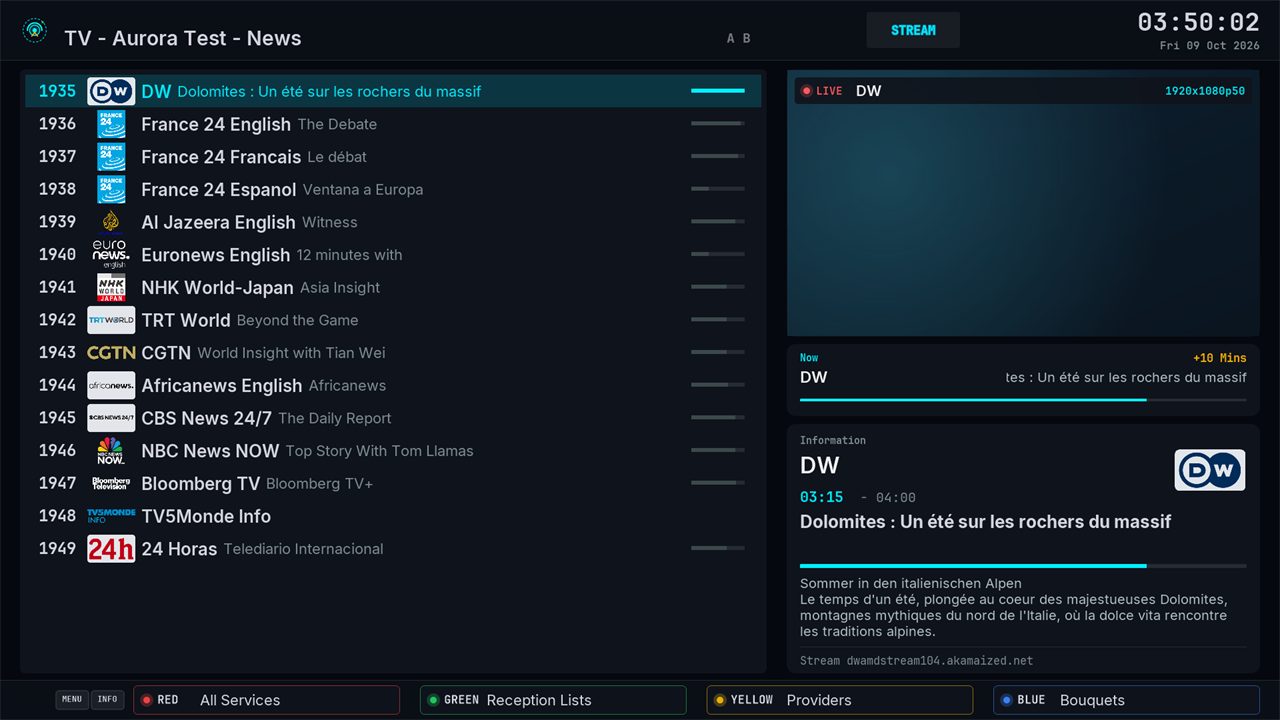The image size is (1280, 720).
Task: Click the Information panel progress bar
Action: [1023, 566]
